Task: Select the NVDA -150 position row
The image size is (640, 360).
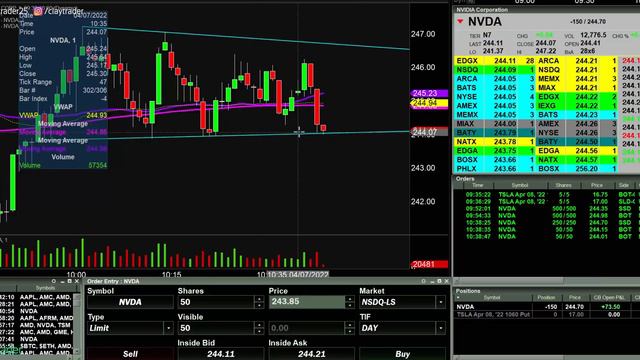Action: pyautogui.click(x=547, y=307)
